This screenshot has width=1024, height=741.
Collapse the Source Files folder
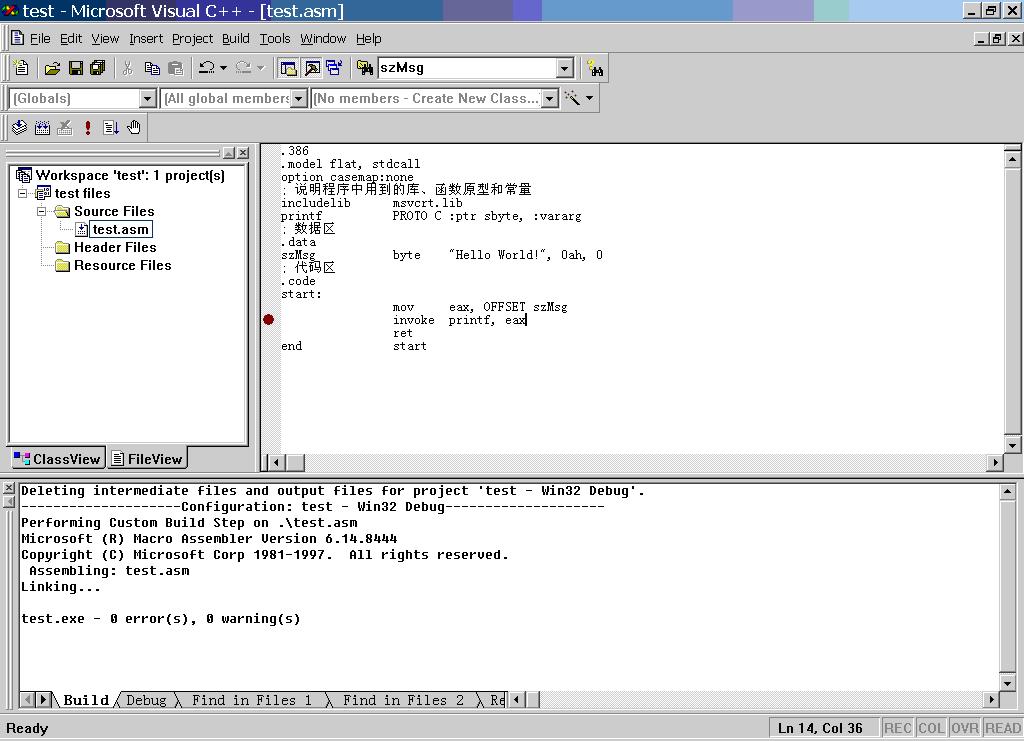pyautogui.click(x=41, y=212)
